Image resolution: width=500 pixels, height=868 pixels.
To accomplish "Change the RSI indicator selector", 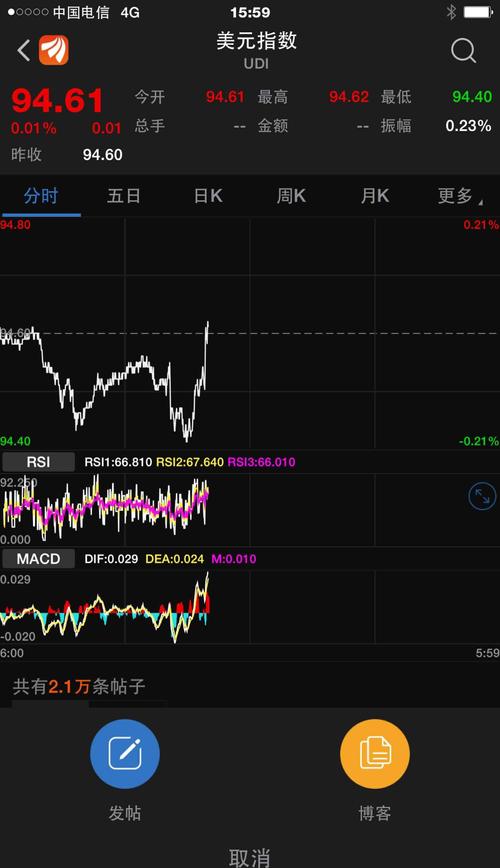I will click(x=38, y=462).
